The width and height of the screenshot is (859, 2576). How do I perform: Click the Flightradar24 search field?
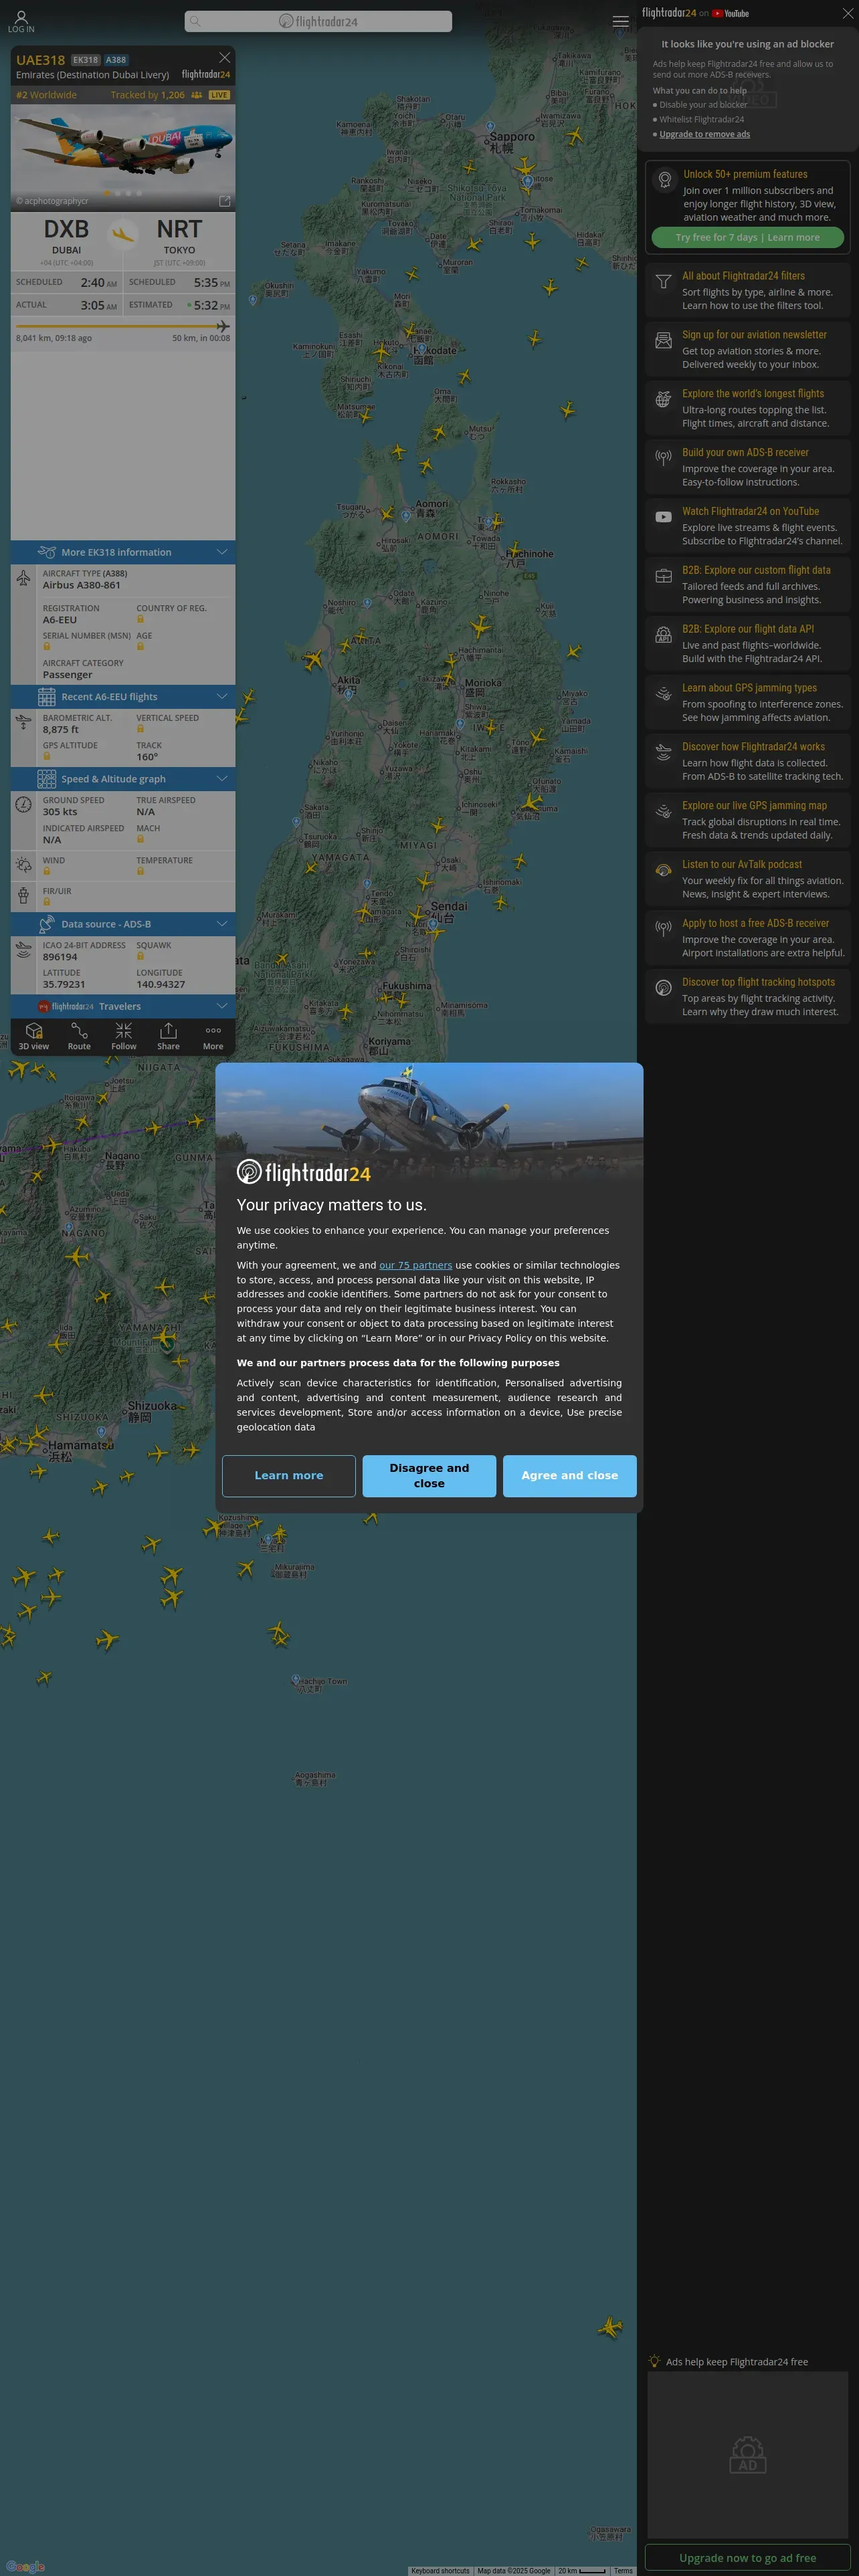[x=318, y=21]
